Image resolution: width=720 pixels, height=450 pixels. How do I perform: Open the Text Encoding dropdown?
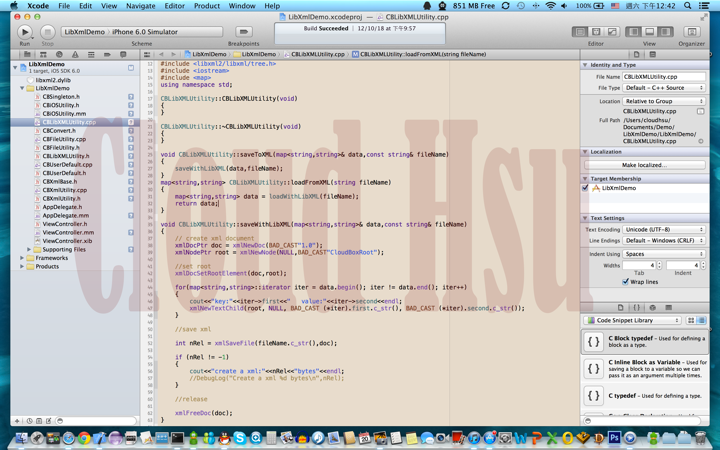pyautogui.click(x=664, y=229)
